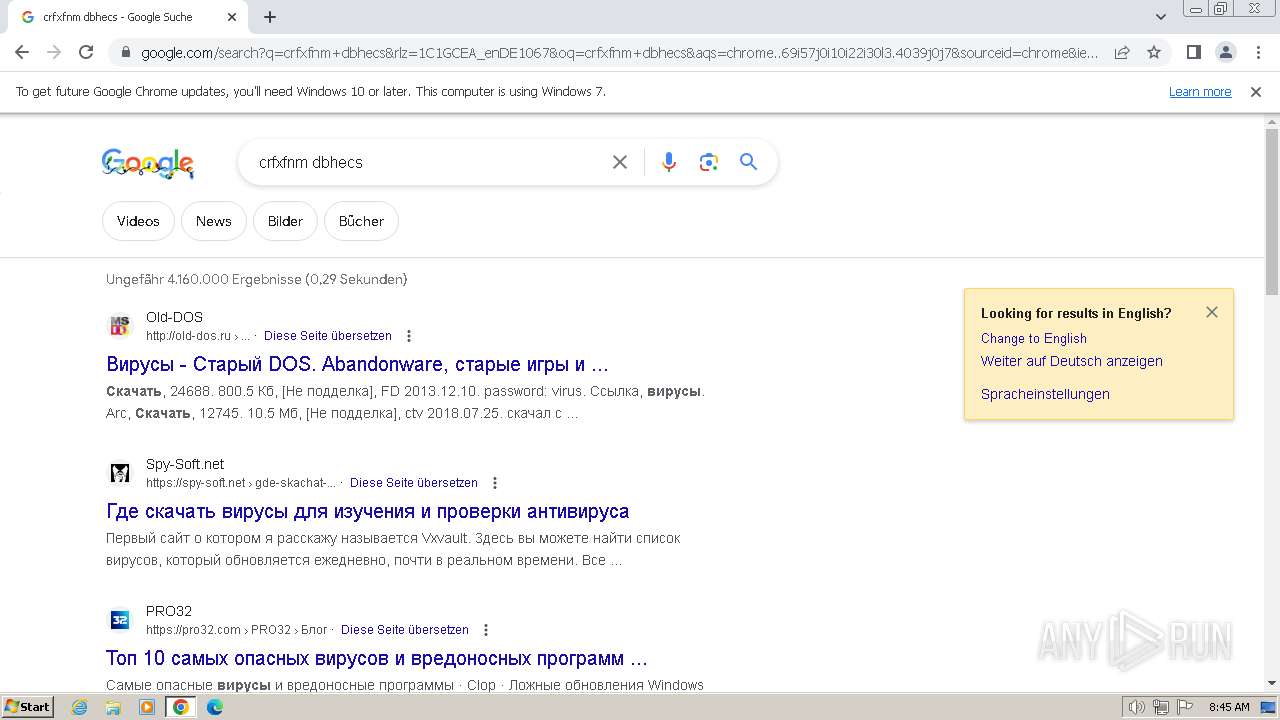Choose Weiter auf Deutsch anzeigen
1280x720 pixels.
[1072, 361]
